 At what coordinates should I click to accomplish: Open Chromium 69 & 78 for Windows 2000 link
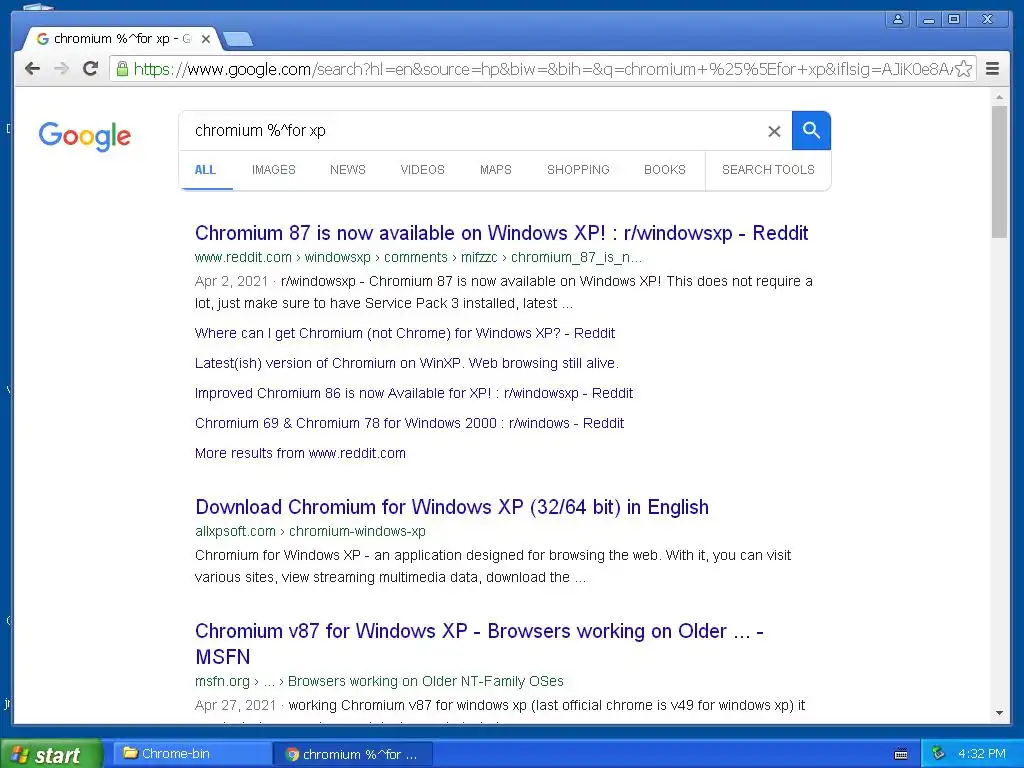pyautogui.click(x=409, y=423)
